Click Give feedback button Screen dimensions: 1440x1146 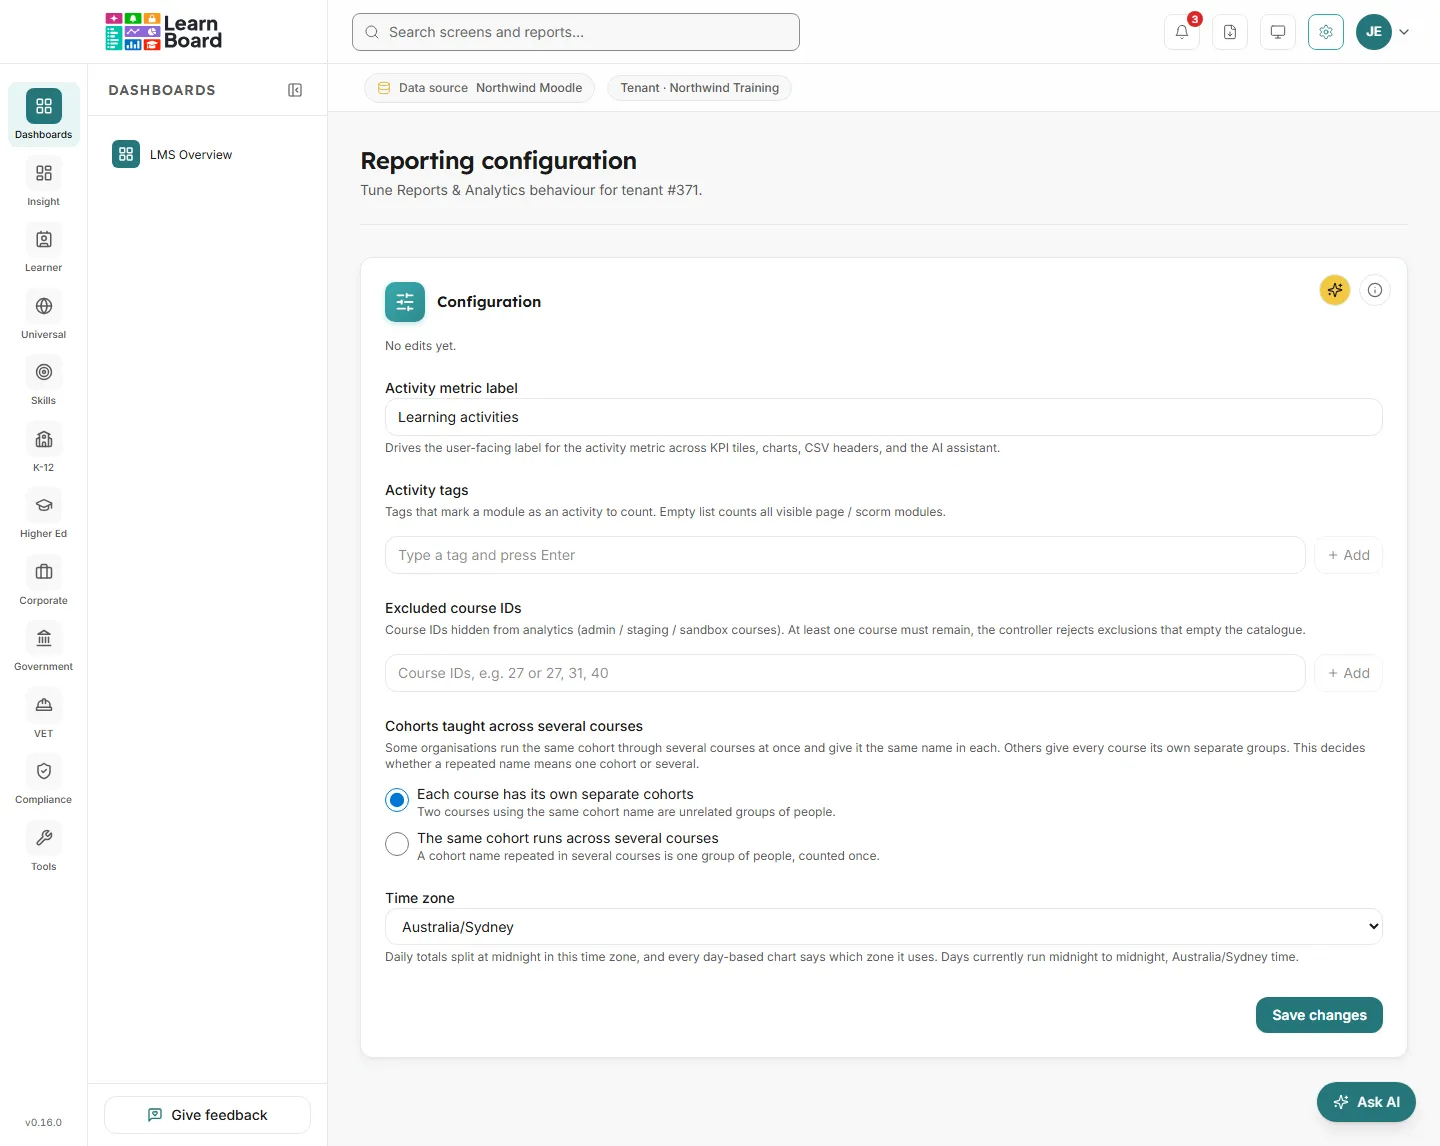pyautogui.click(x=207, y=1115)
